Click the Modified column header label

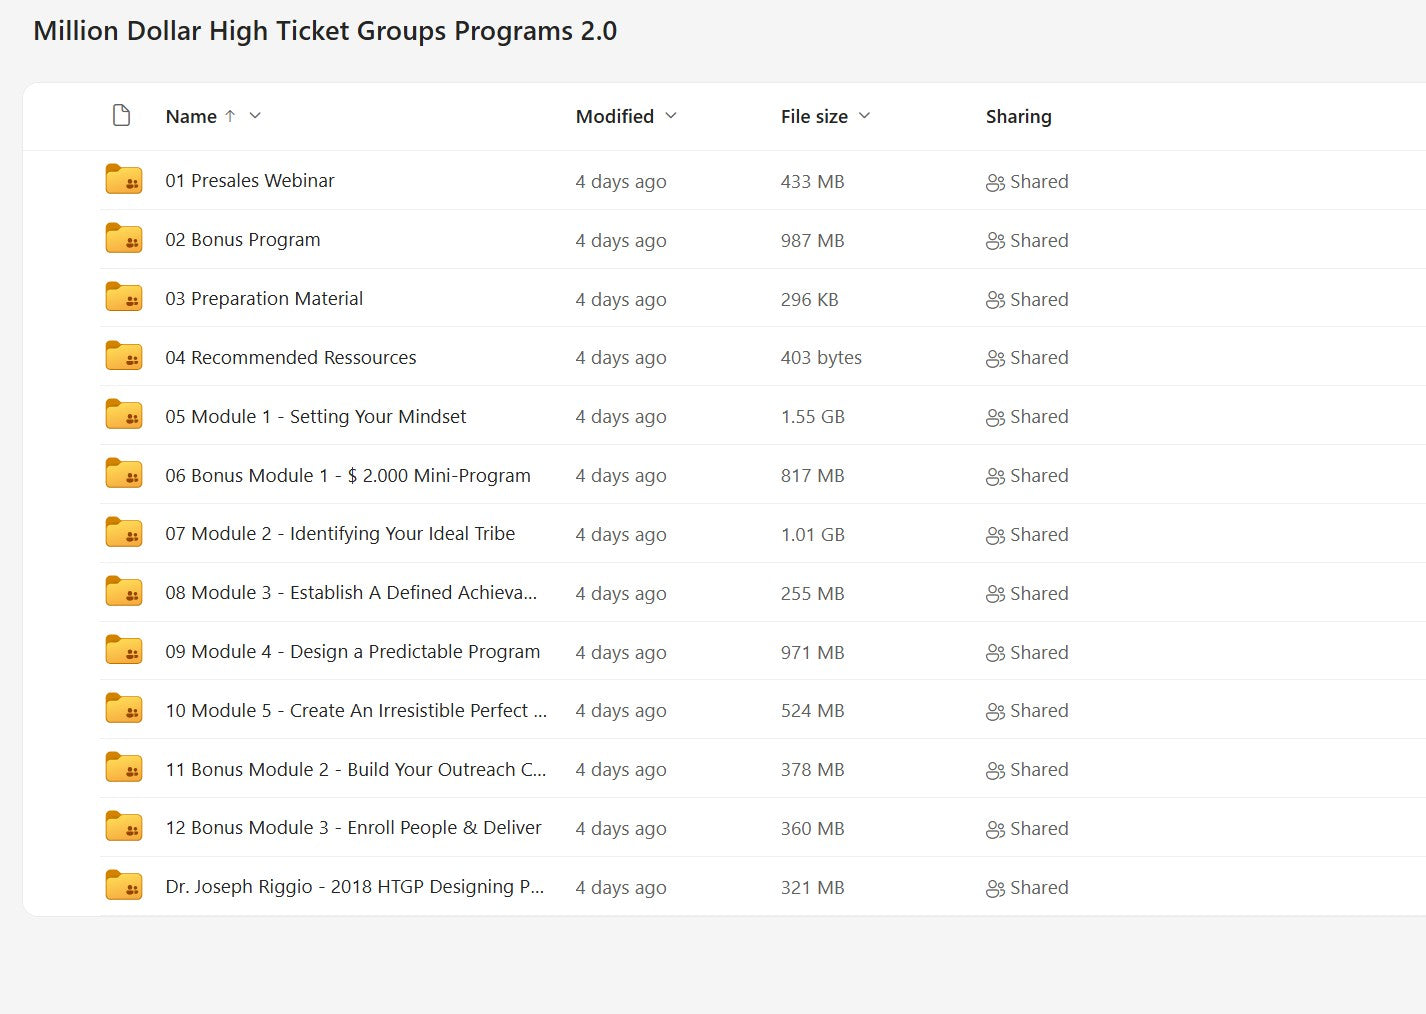pyautogui.click(x=612, y=116)
